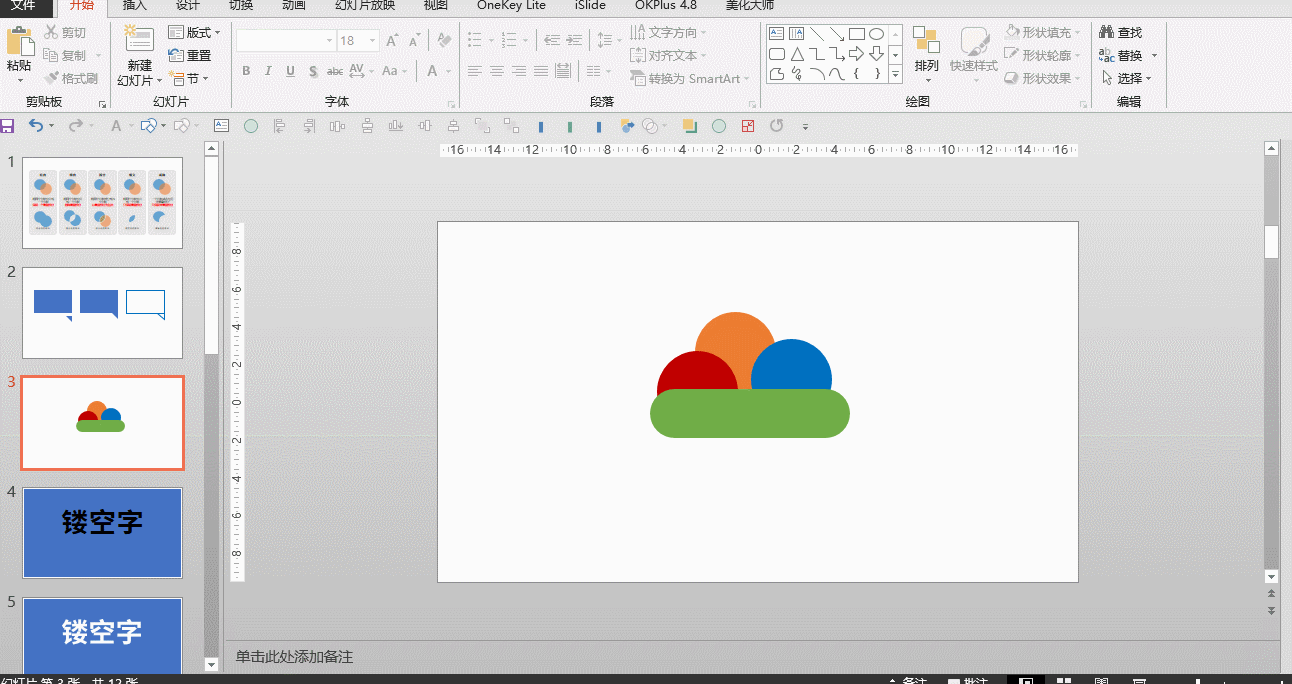The height and width of the screenshot is (684, 1292).
Task: Toggle Align Right paragraph
Action: pyautogui.click(x=519, y=71)
